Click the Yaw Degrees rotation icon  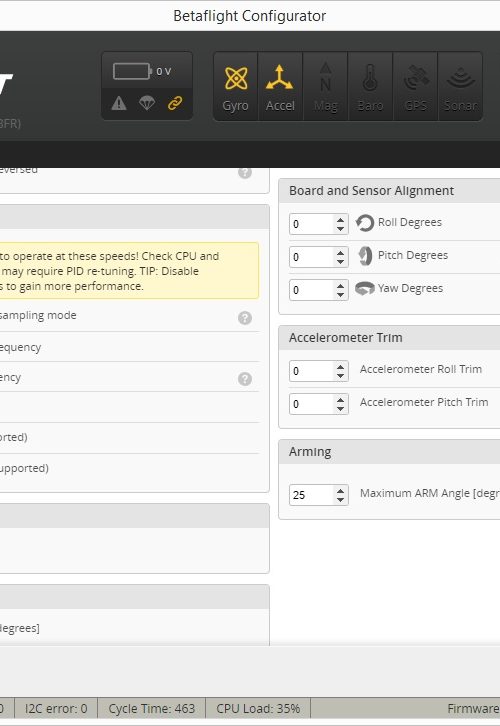364,288
